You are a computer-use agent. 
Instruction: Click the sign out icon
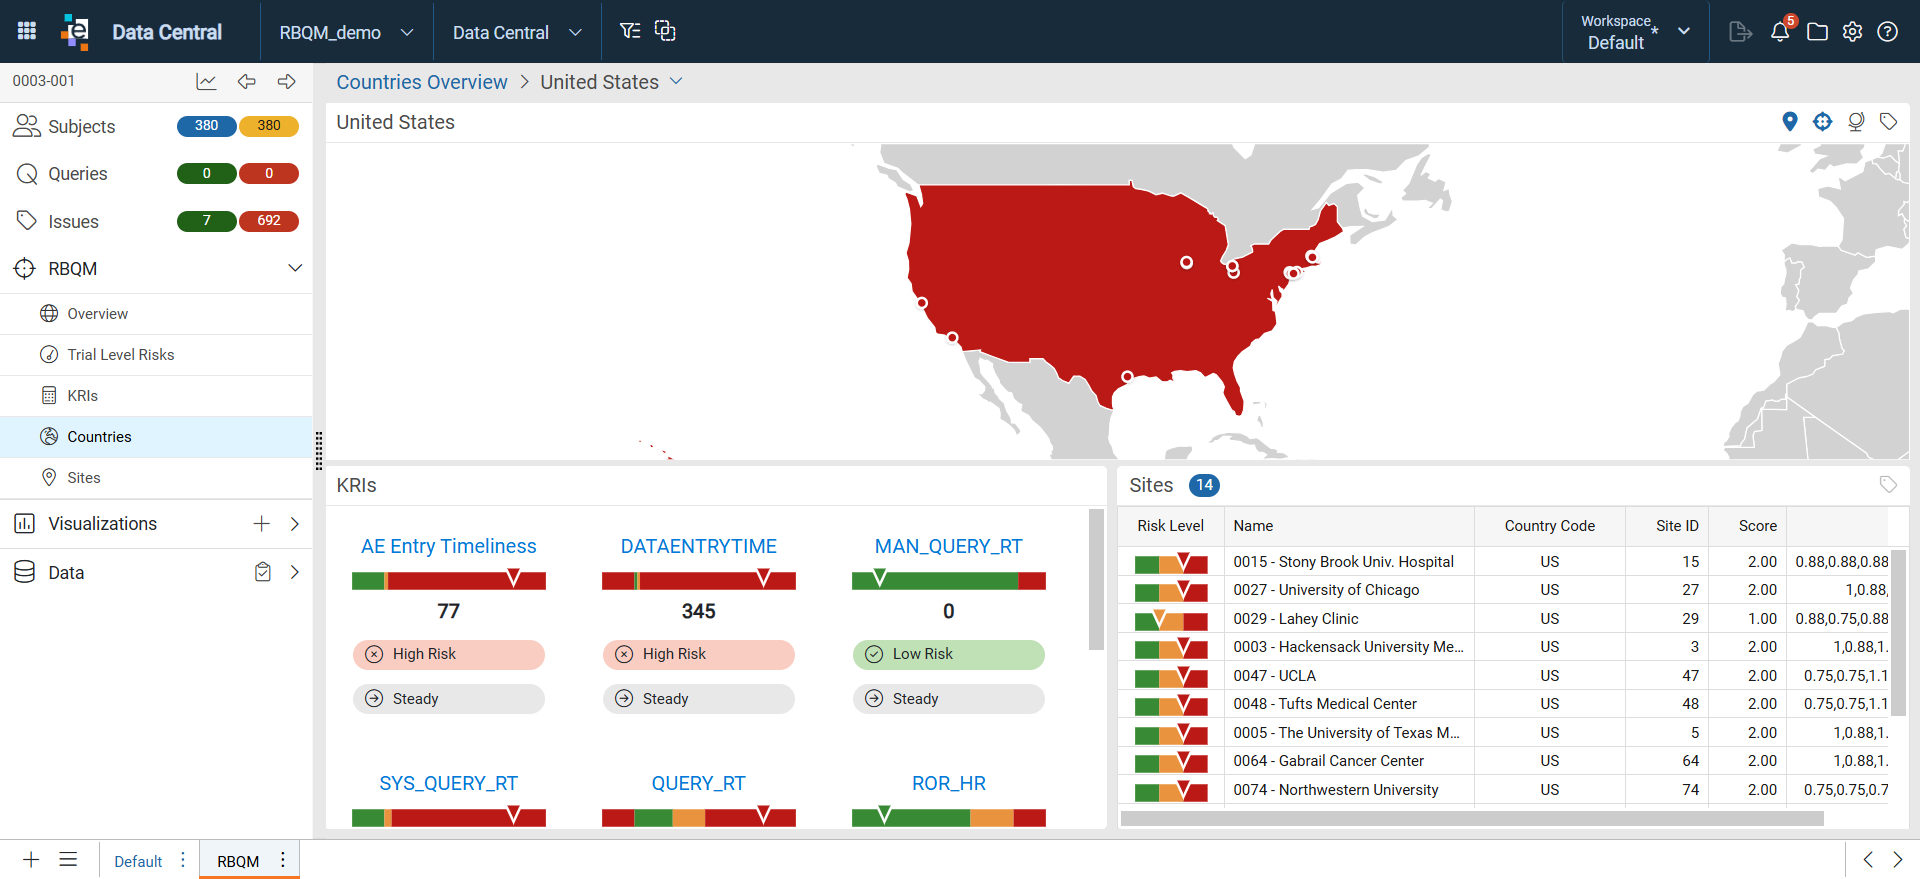(x=1740, y=32)
